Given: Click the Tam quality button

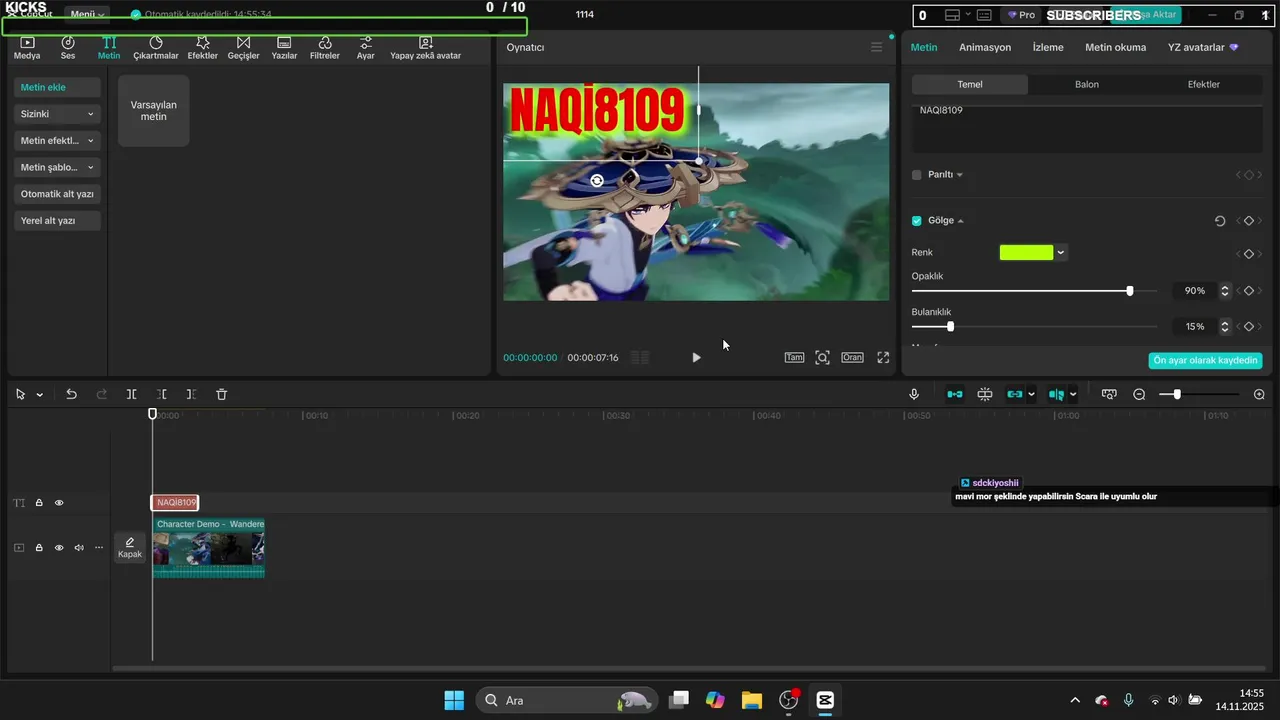Looking at the screenshot, I should pyautogui.click(x=794, y=357).
